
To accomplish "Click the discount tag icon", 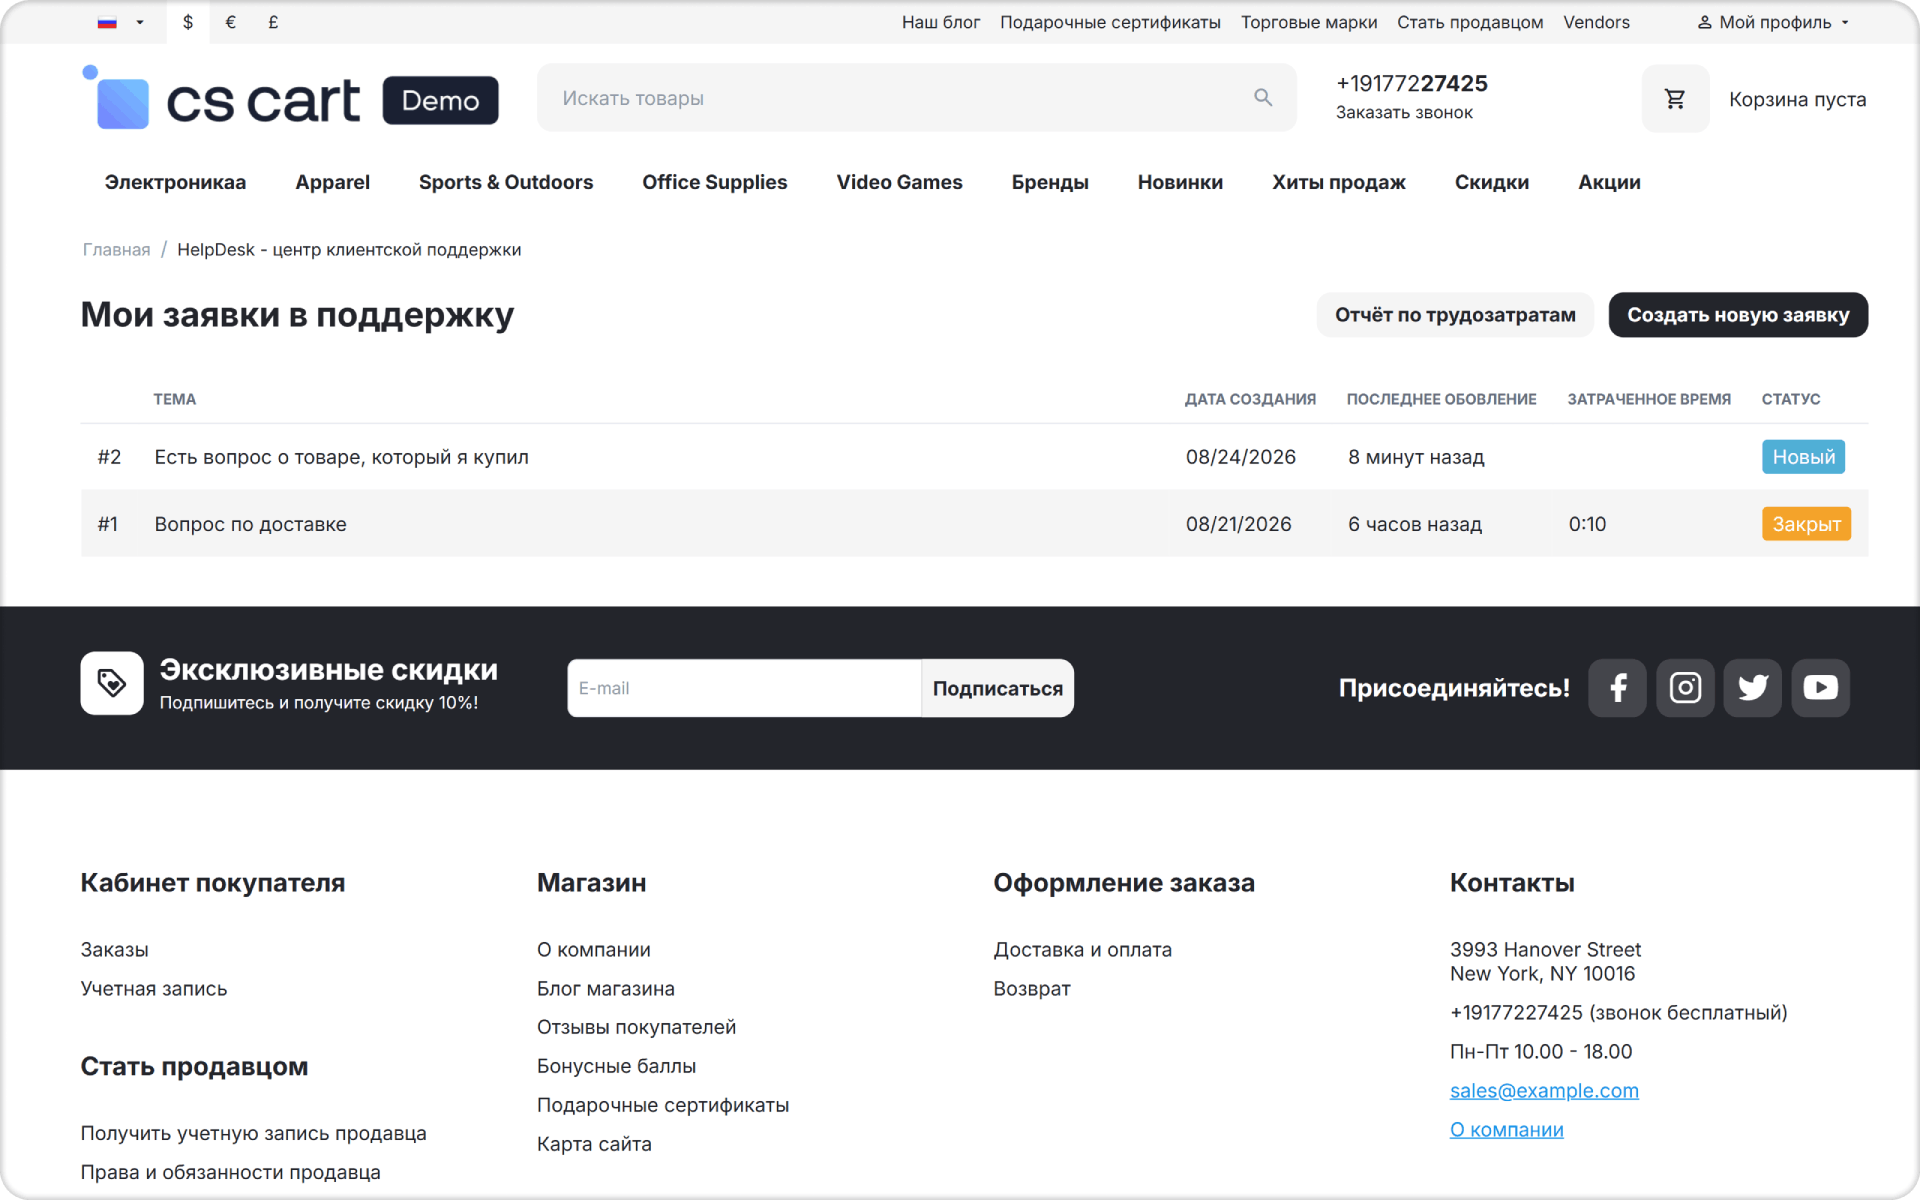I will click(x=112, y=683).
